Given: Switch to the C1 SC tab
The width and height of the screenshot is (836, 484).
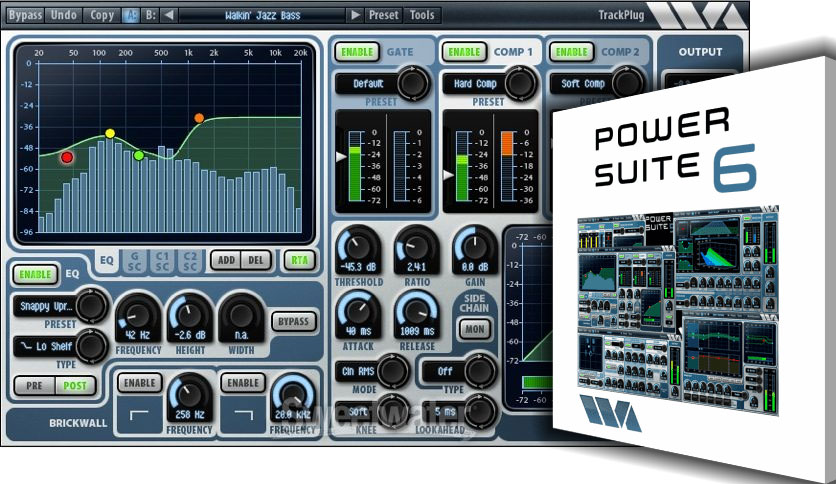Looking at the screenshot, I should point(162,261).
